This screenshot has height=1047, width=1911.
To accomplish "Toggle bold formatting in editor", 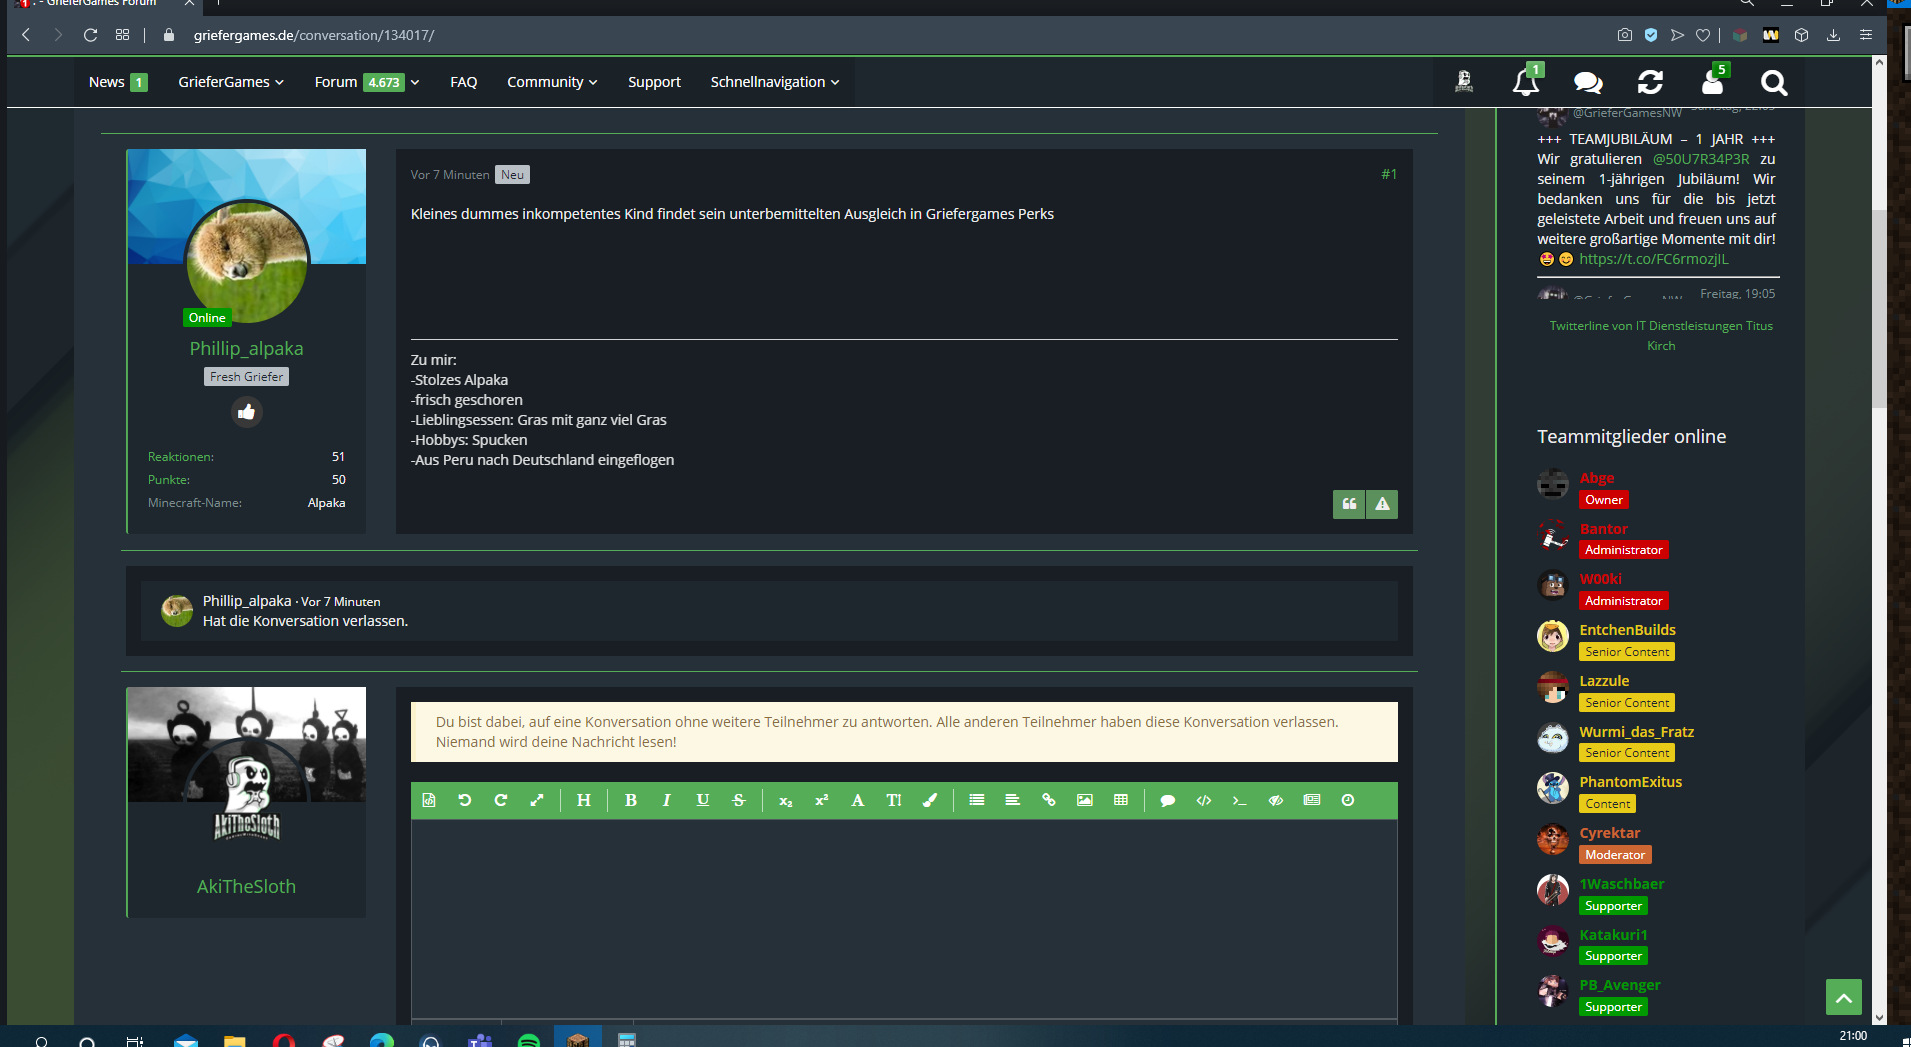I will (x=630, y=800).
